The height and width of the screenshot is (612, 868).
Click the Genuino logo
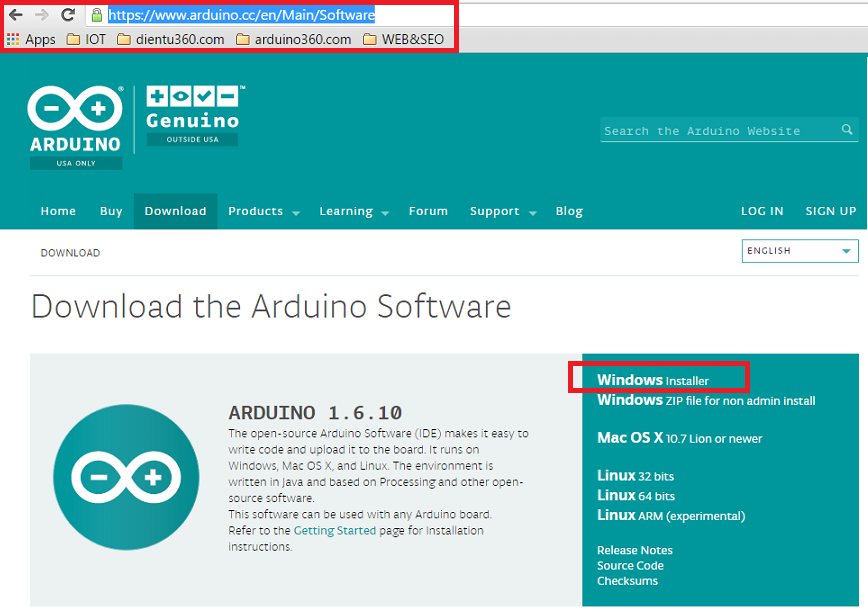tap(192, 110)
